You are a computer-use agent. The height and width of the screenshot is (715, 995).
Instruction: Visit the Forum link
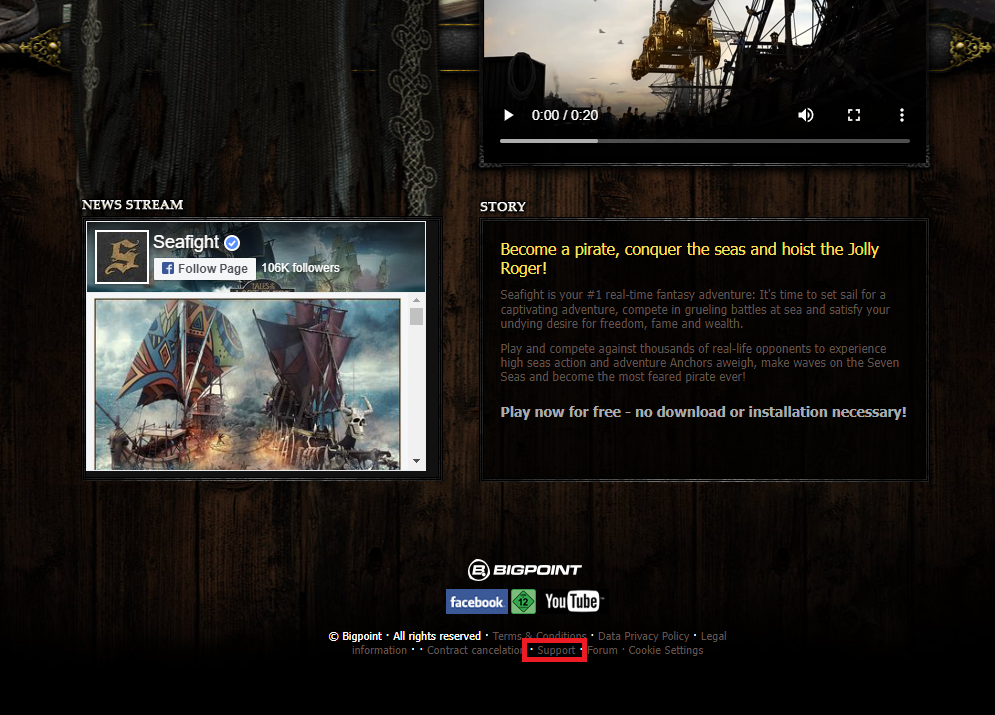click(x=602, y=650)
